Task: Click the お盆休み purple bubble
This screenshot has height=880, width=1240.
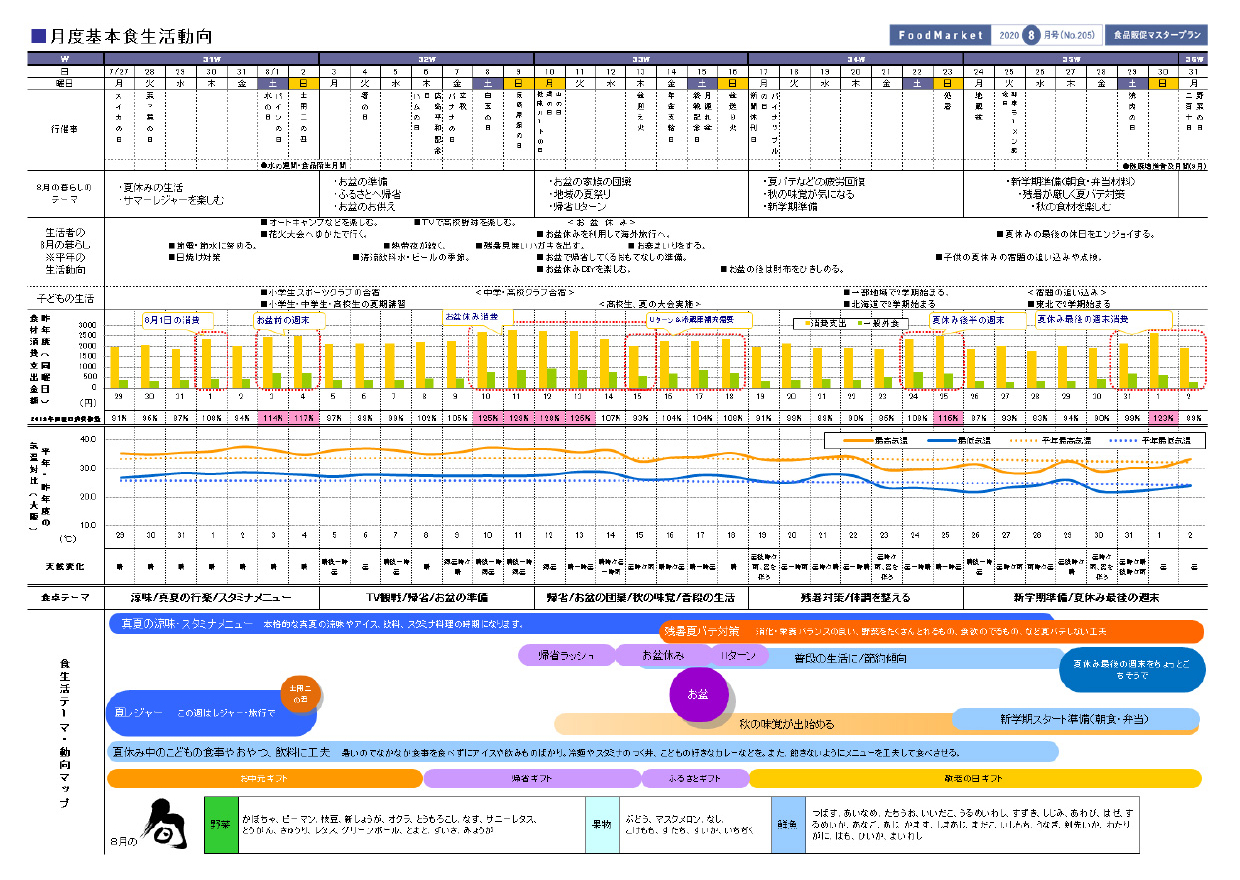Action: [x=662, y=655]
